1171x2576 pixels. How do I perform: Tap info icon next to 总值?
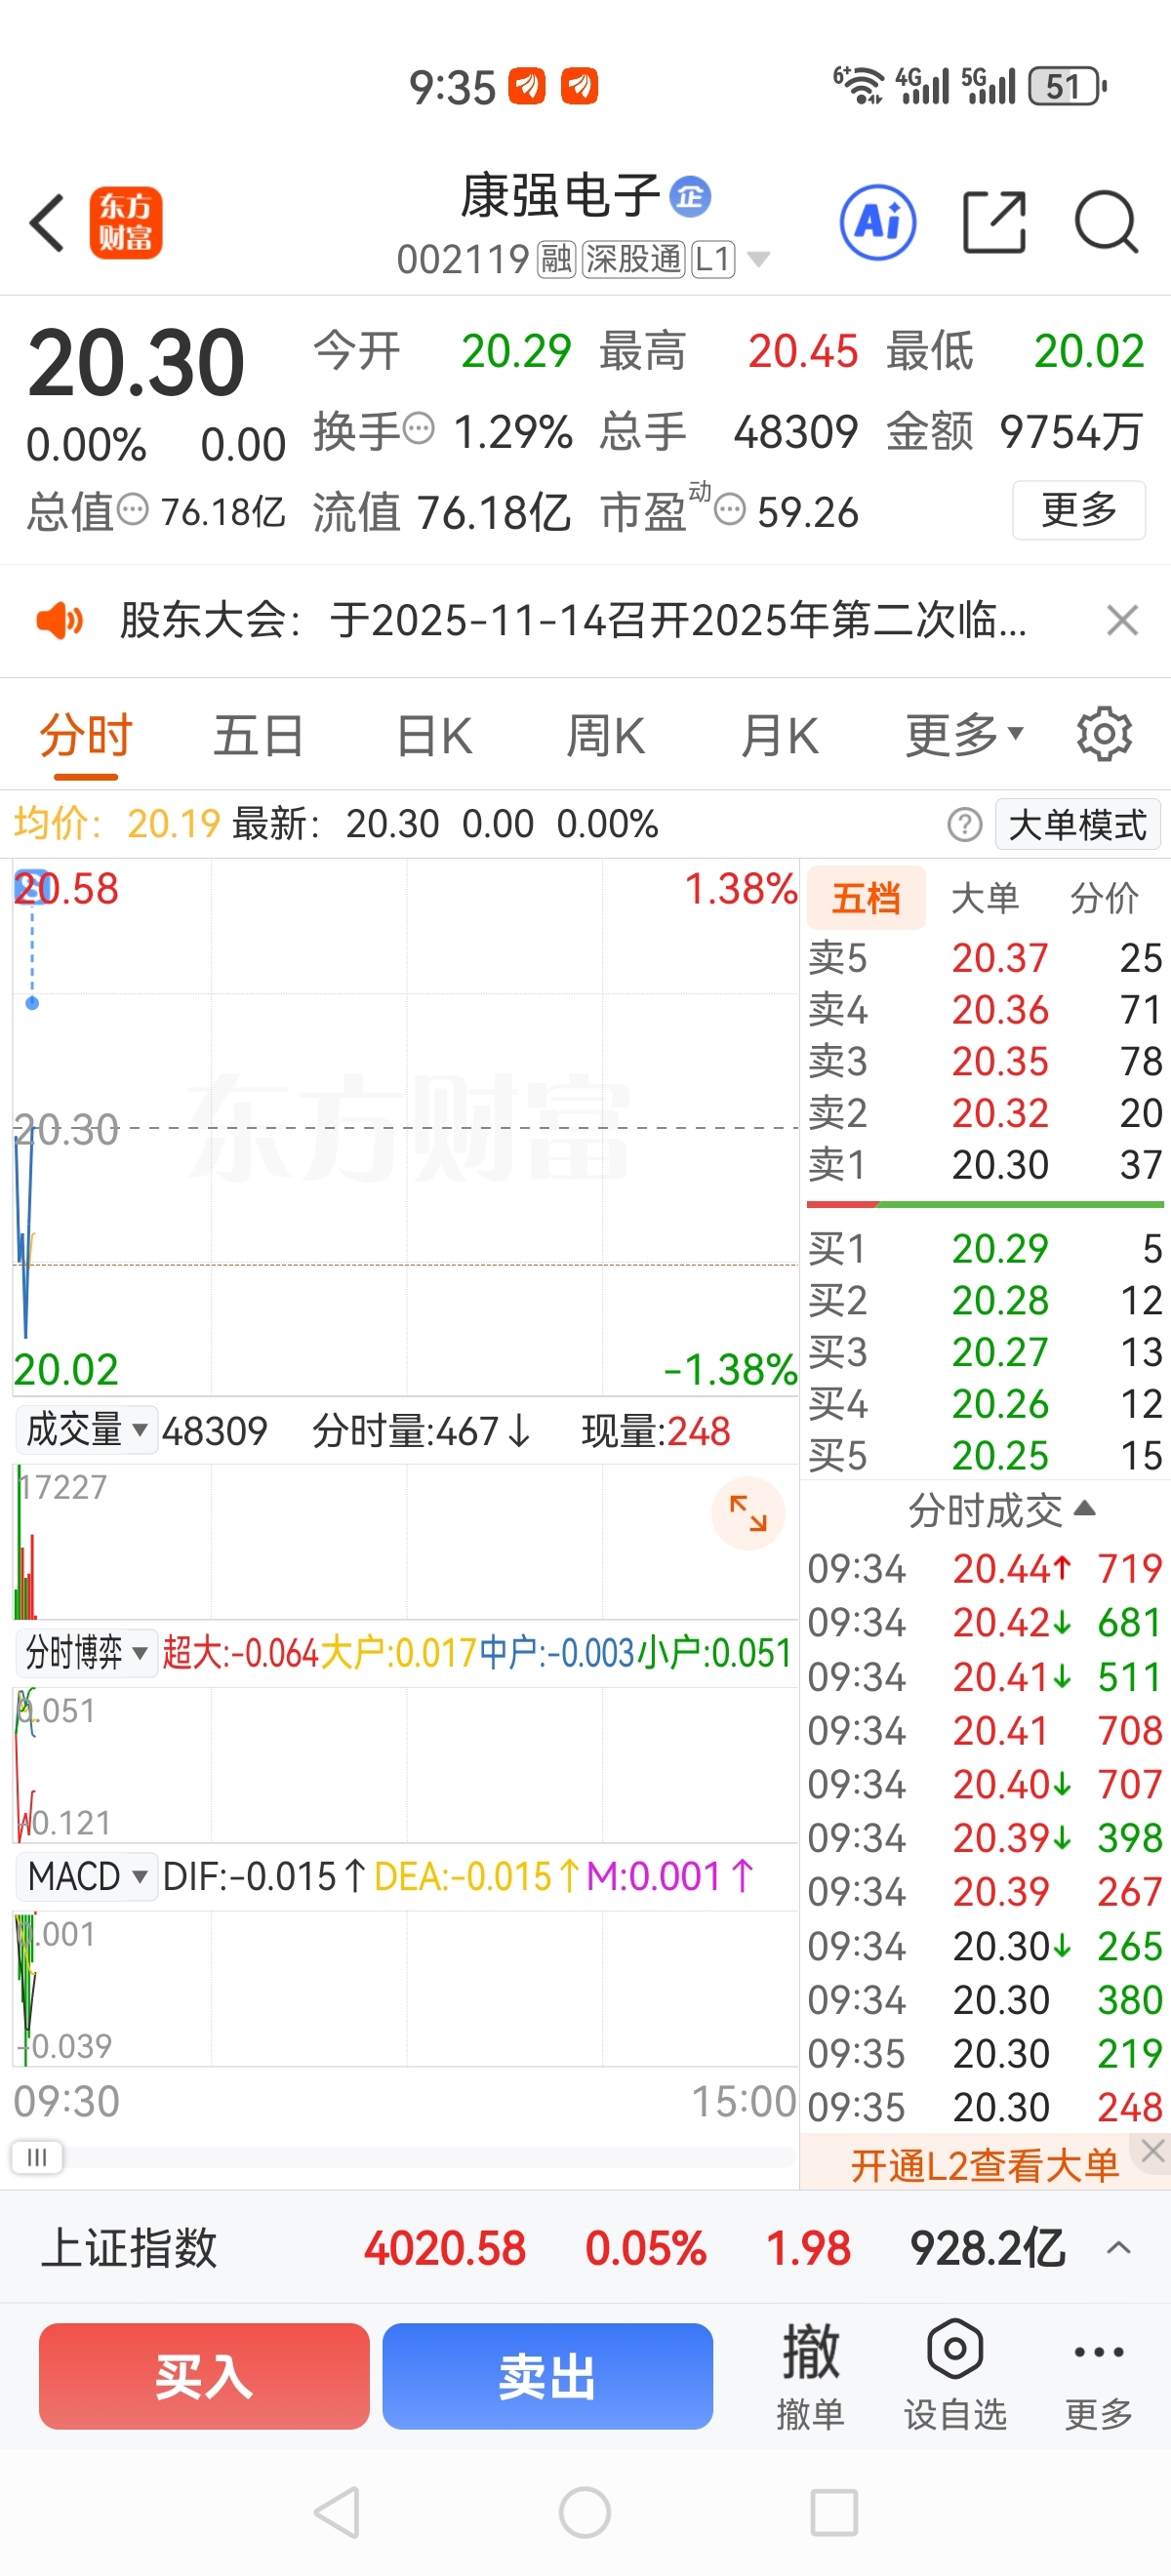click(x=133, y=510)
